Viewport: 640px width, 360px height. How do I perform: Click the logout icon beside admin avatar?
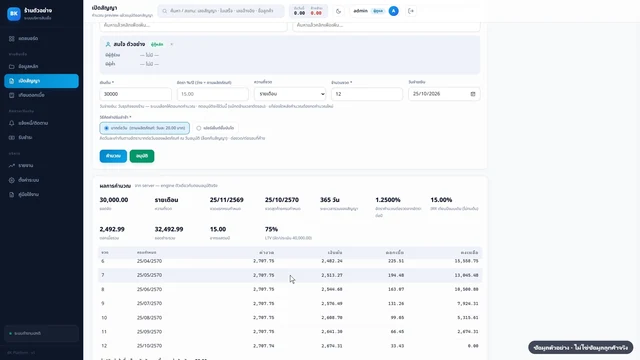411,11
